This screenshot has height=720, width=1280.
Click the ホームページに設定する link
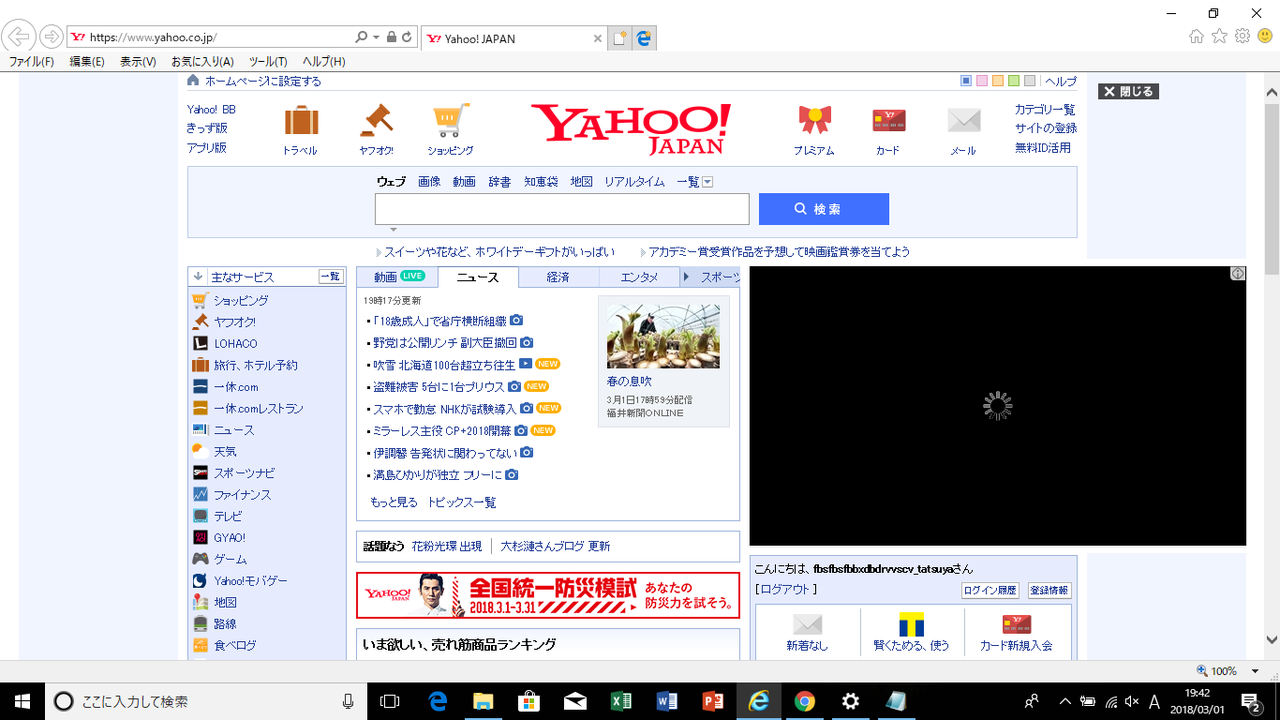(263, 81)
